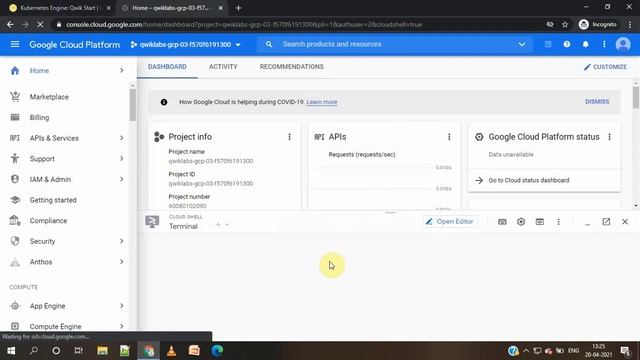
Task: Click the Security shield icon
Action: click(x=15, y=241)
